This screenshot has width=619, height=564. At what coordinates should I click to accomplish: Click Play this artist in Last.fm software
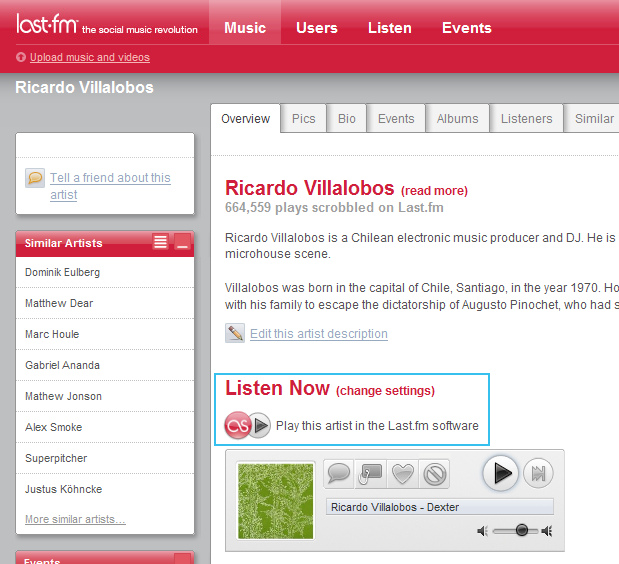pyautogui.click(x=377, y=425)
